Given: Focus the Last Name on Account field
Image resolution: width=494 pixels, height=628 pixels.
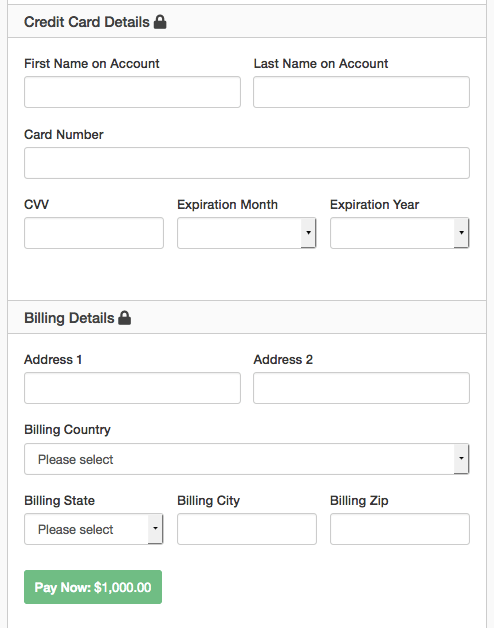Looking at the screenshot, I should (361, 92).
